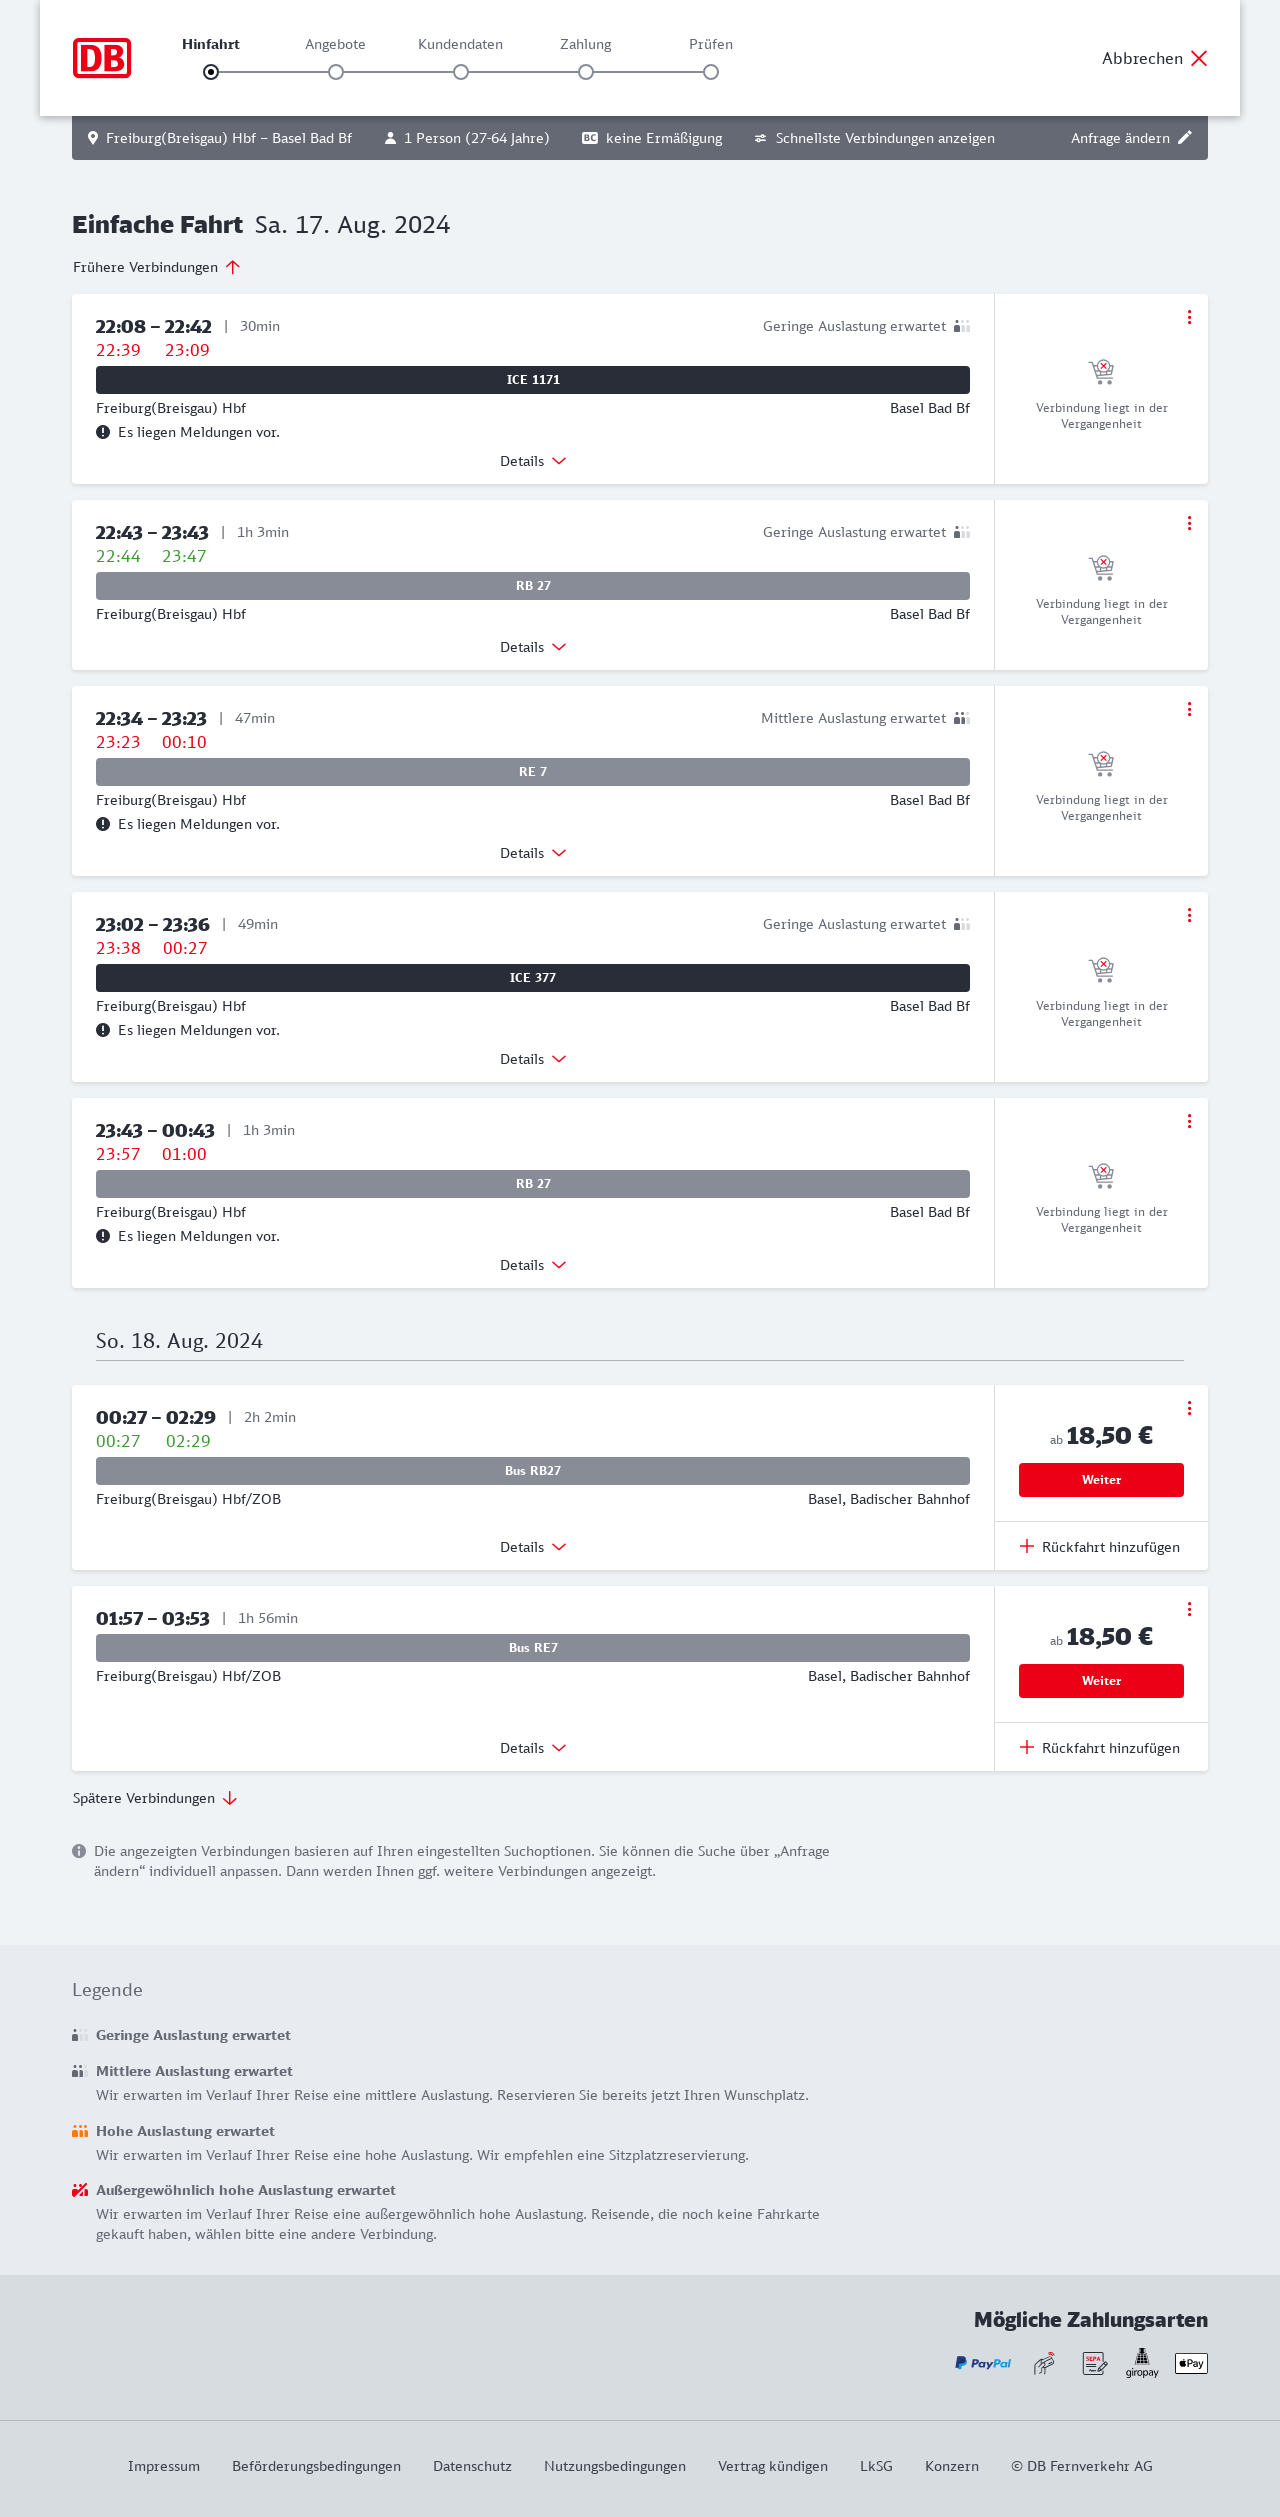Open three-dot menu for ICE 1171 connection
1280x2517 pixels.
coord(1189,317)
